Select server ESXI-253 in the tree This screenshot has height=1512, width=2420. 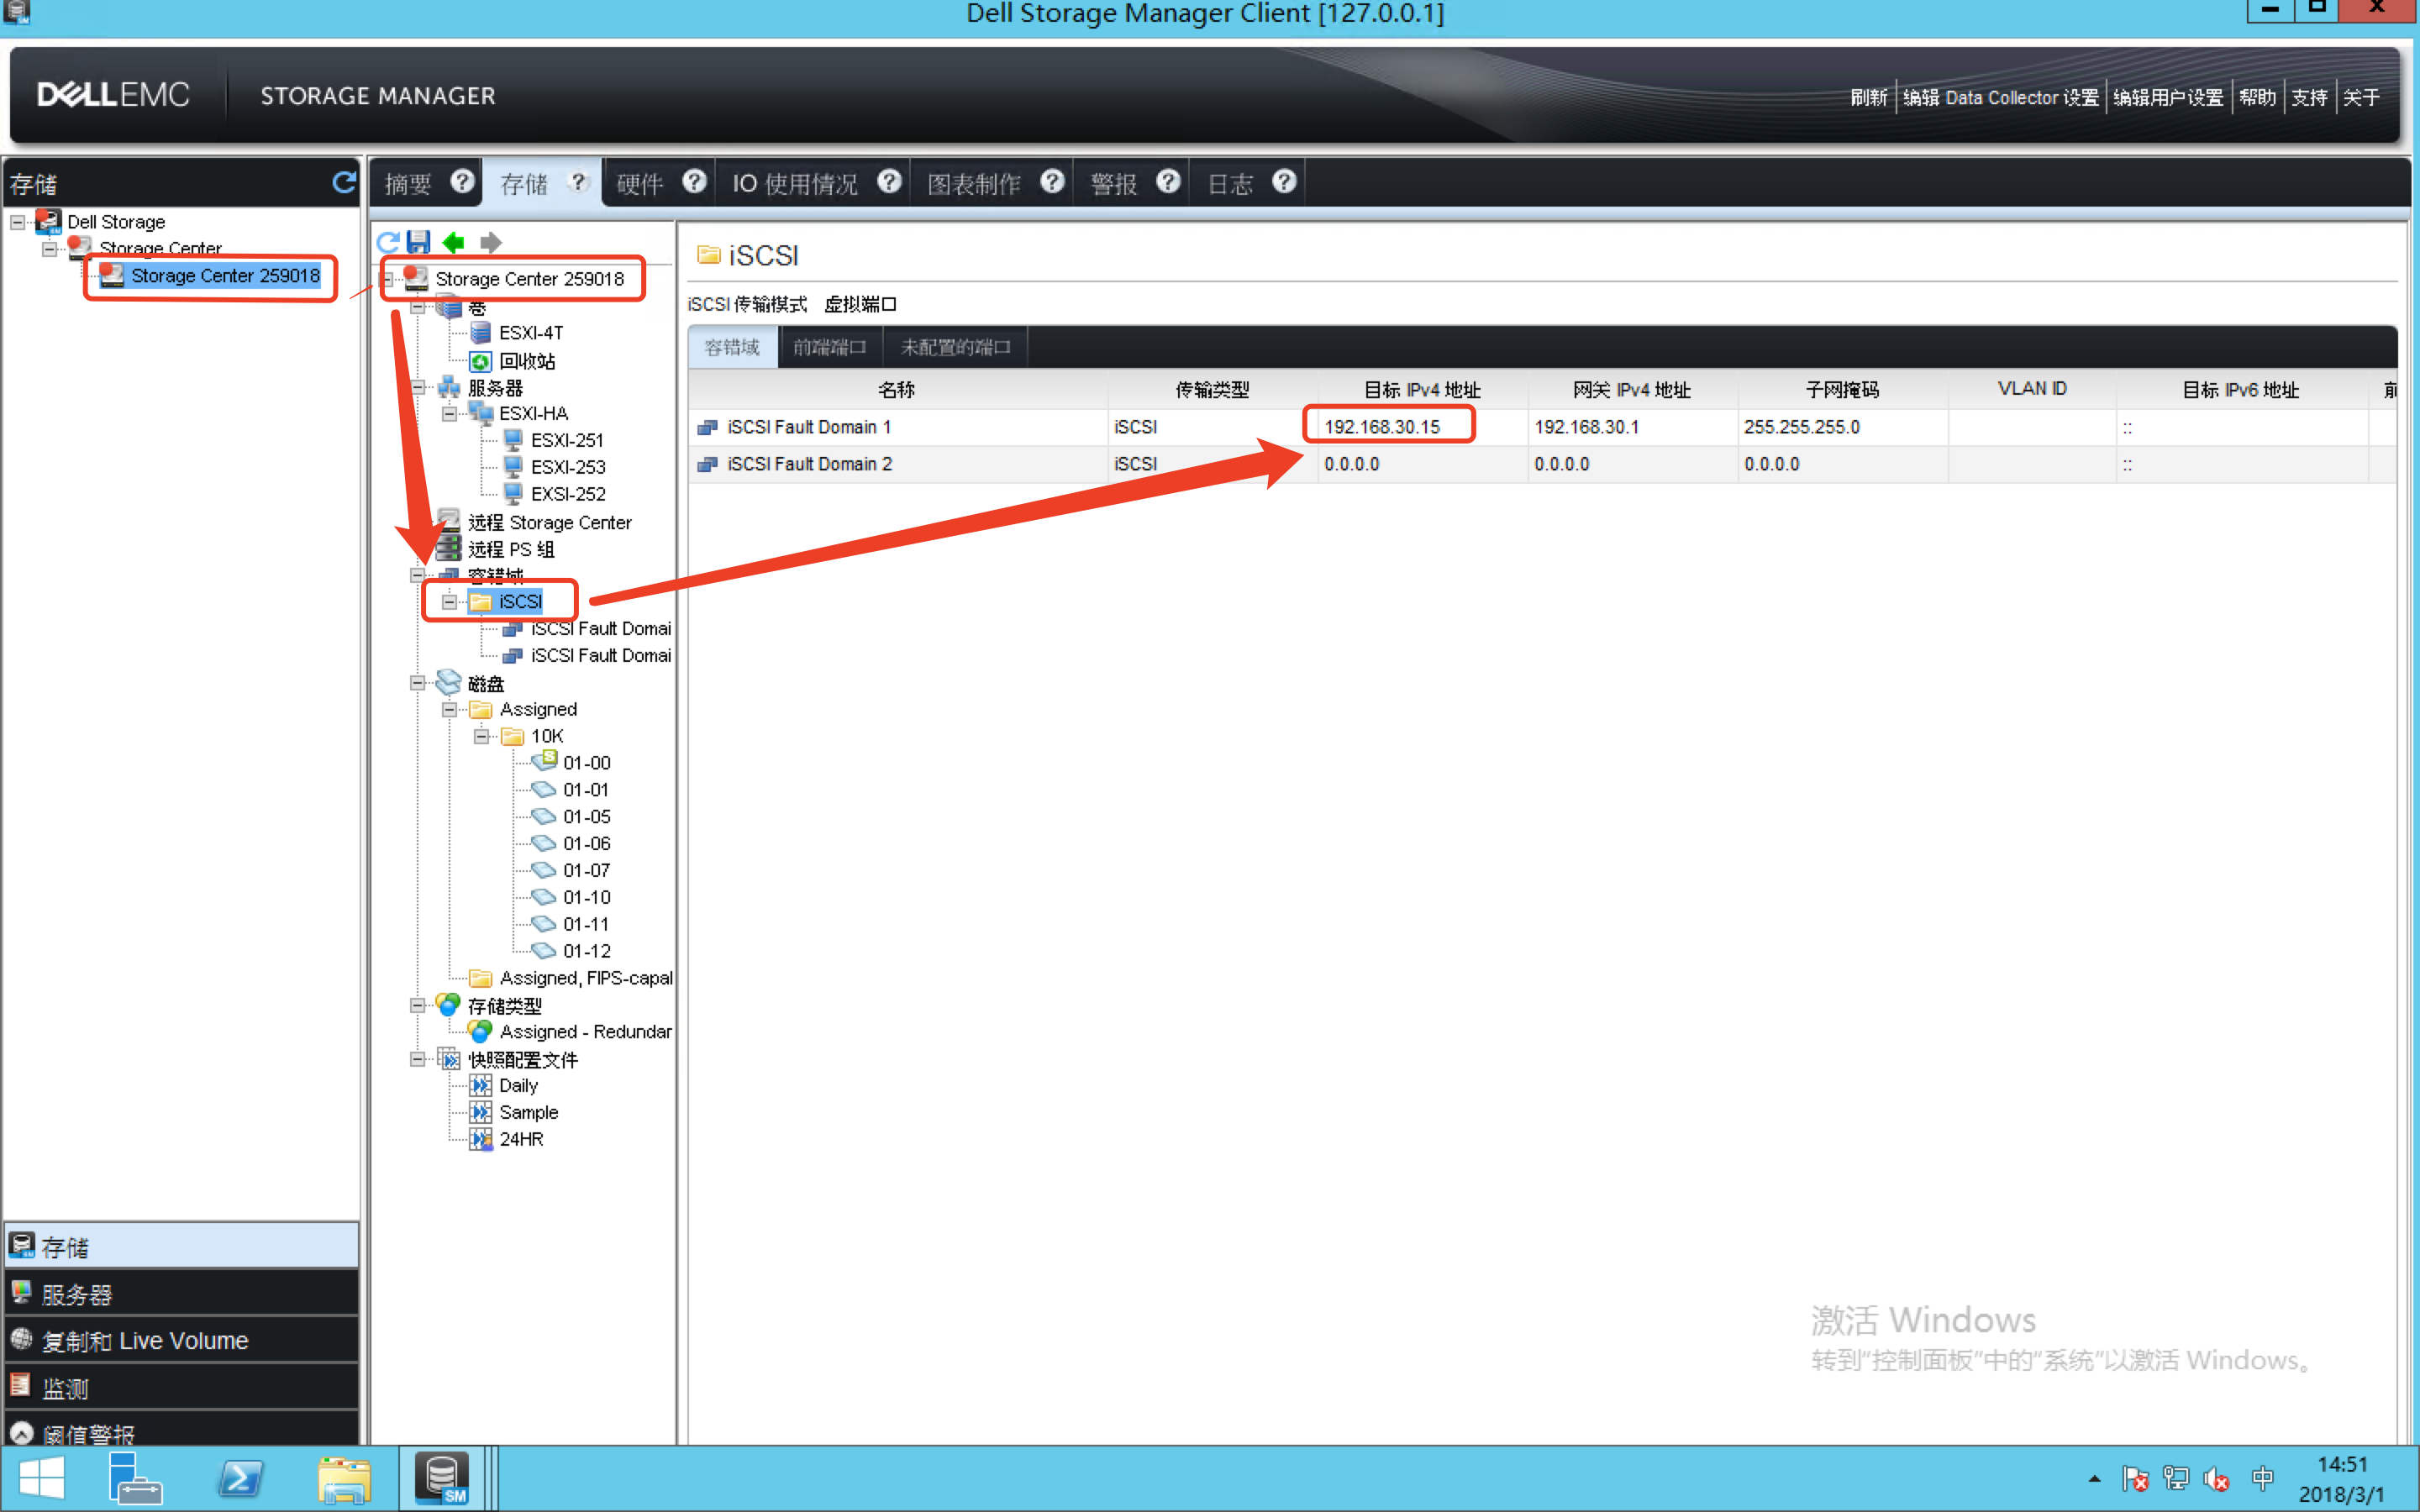tap(568, 467)
